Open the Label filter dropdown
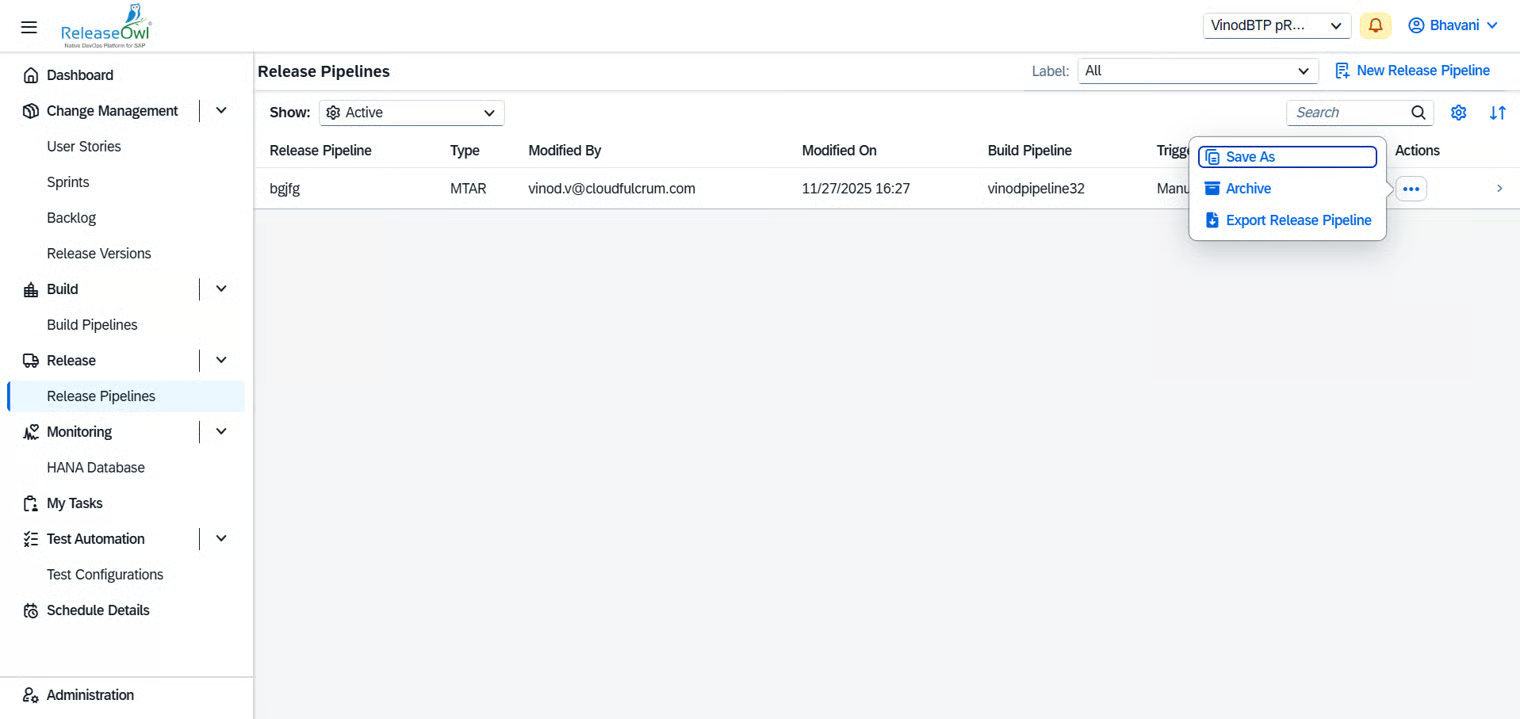The width and height of the screenshot is (1520, 719). pos(1197,71)
